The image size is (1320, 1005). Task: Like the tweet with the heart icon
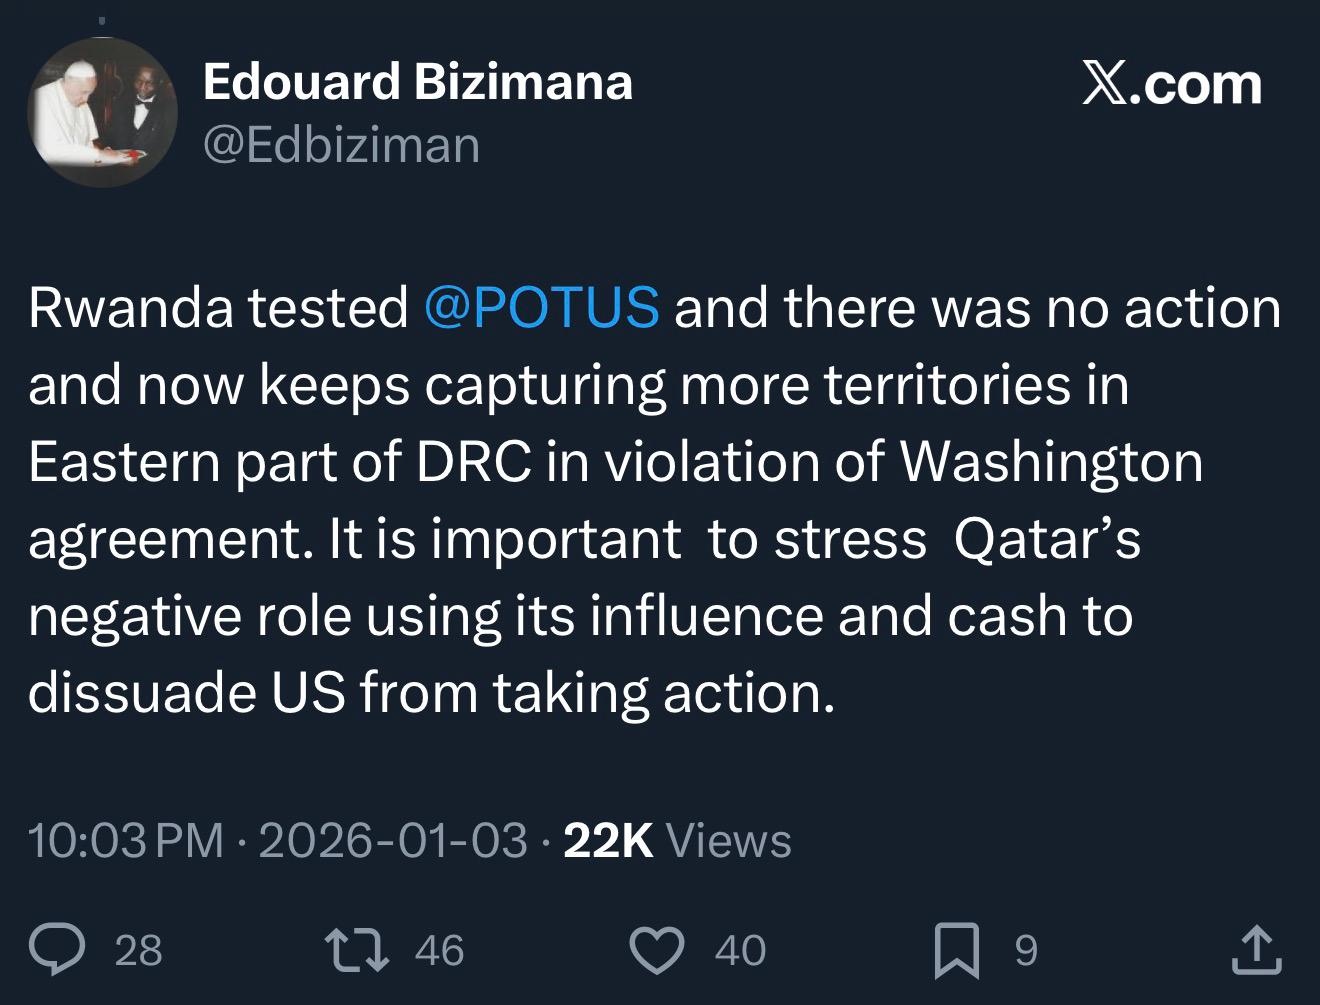pos(657,949)
